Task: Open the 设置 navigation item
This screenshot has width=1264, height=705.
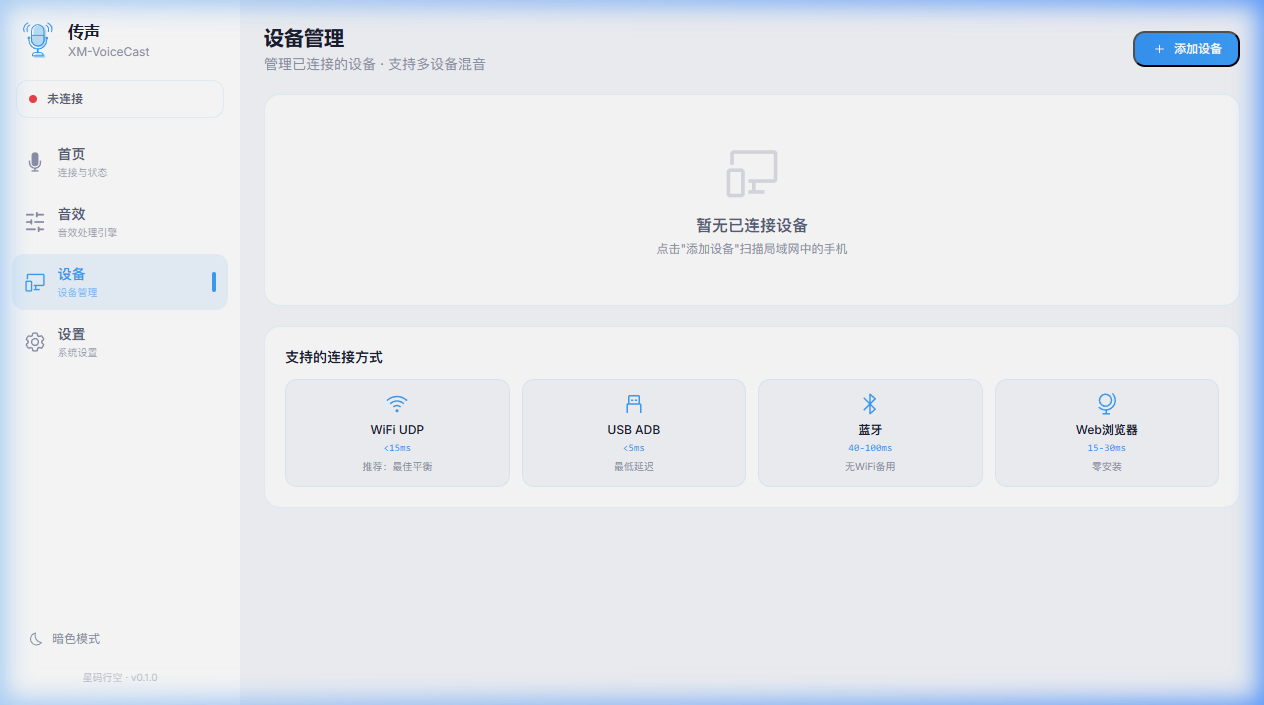Action: pos(120,342)
